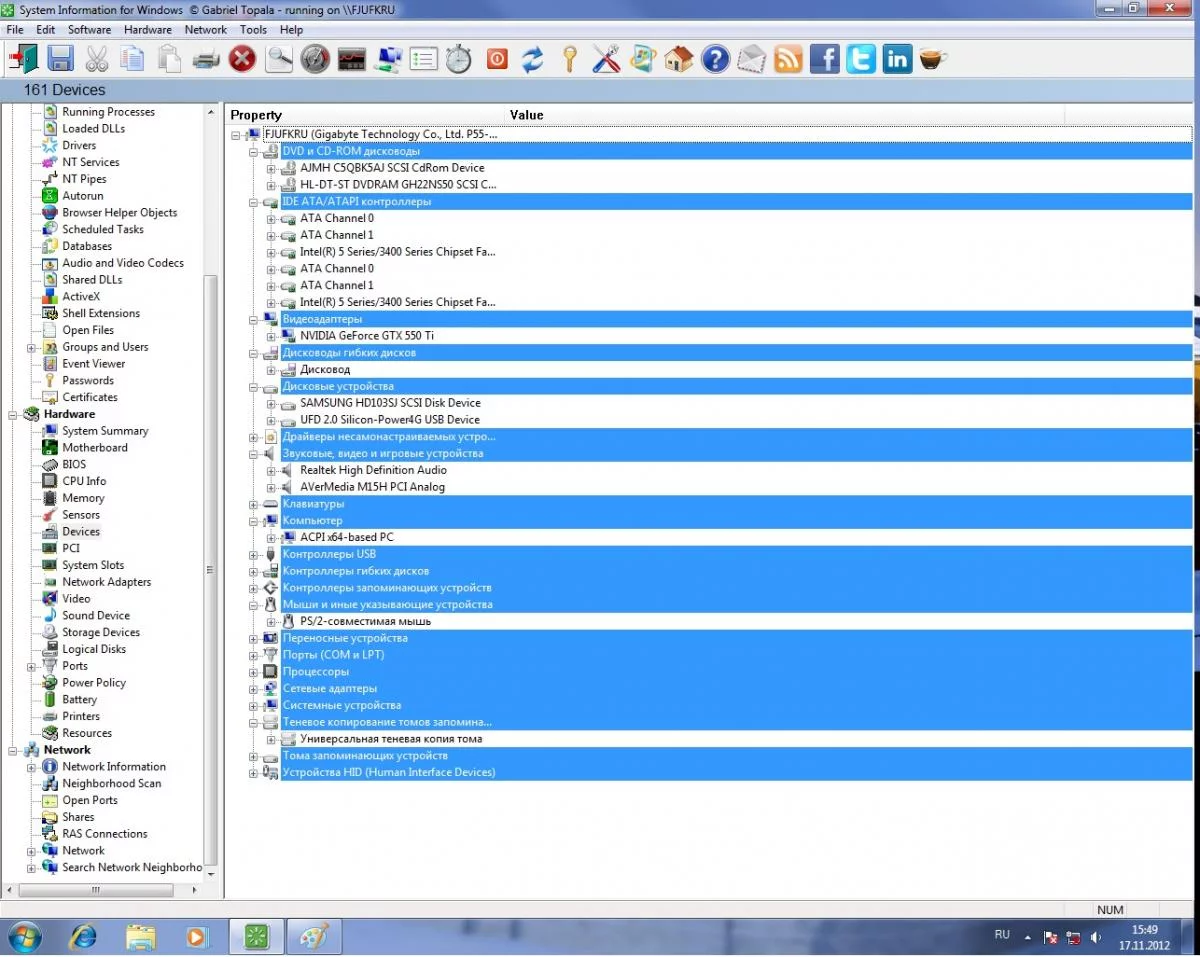Open the blue question mark help icon
1200x957 pixels.
[x=714, y=59]
